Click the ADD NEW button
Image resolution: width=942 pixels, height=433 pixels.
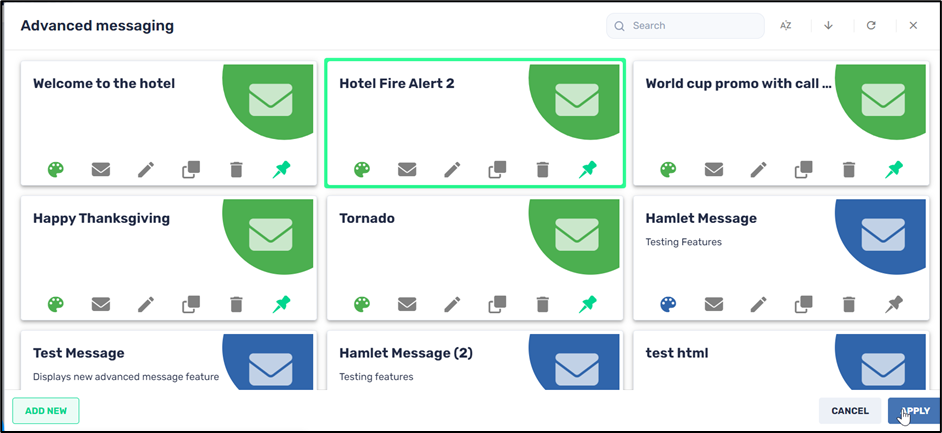(46, 411)
